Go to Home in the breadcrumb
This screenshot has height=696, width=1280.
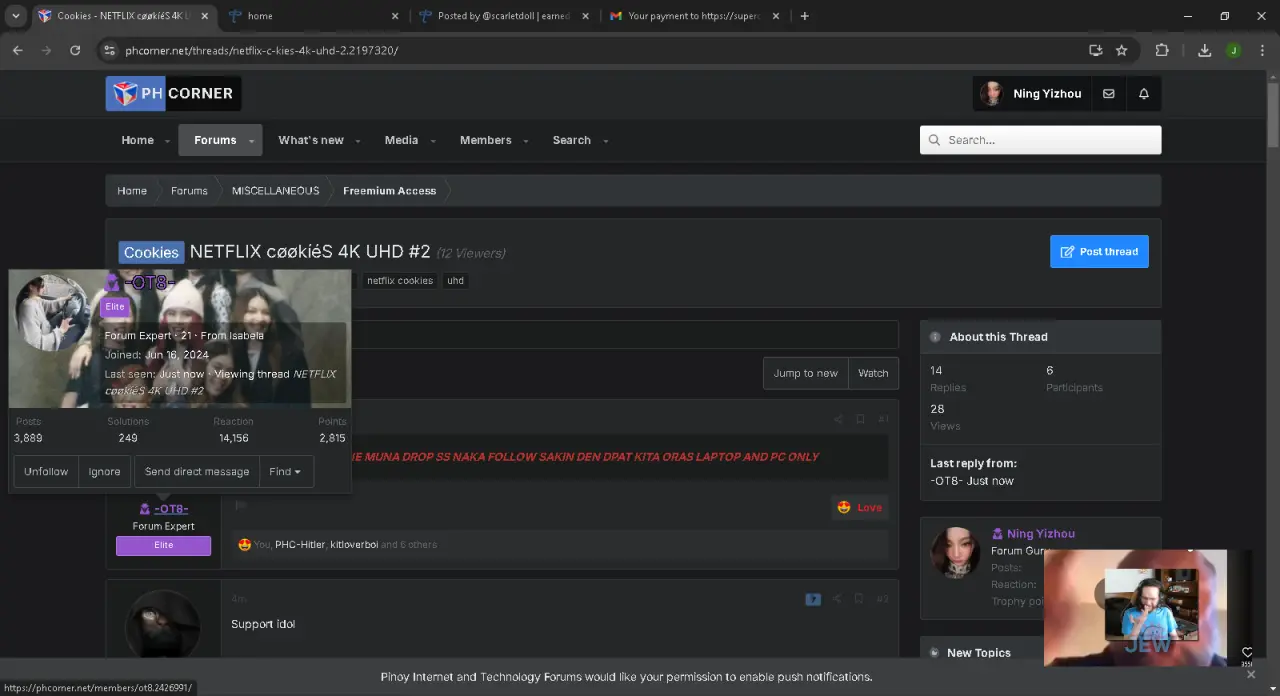(132, 190)
